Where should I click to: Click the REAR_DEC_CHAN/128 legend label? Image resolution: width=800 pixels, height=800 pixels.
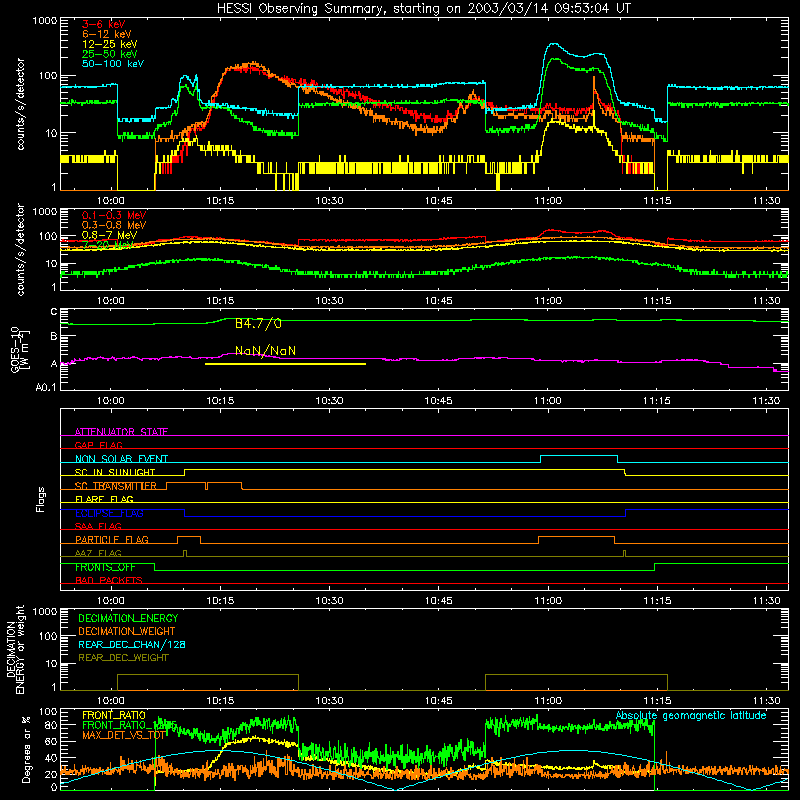click(x=132, y=644)
